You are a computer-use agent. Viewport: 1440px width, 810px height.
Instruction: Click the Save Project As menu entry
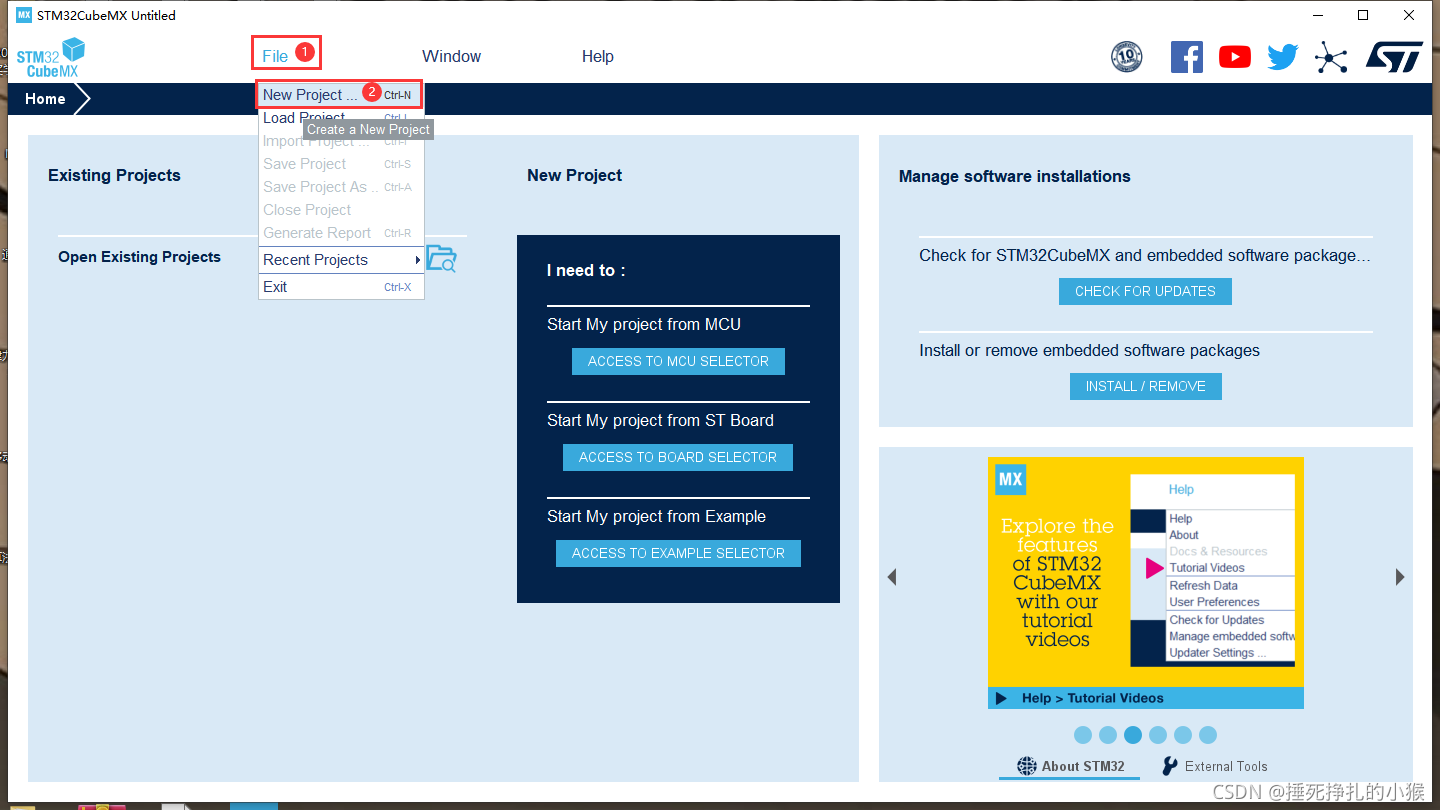click(x=340, y=187)
